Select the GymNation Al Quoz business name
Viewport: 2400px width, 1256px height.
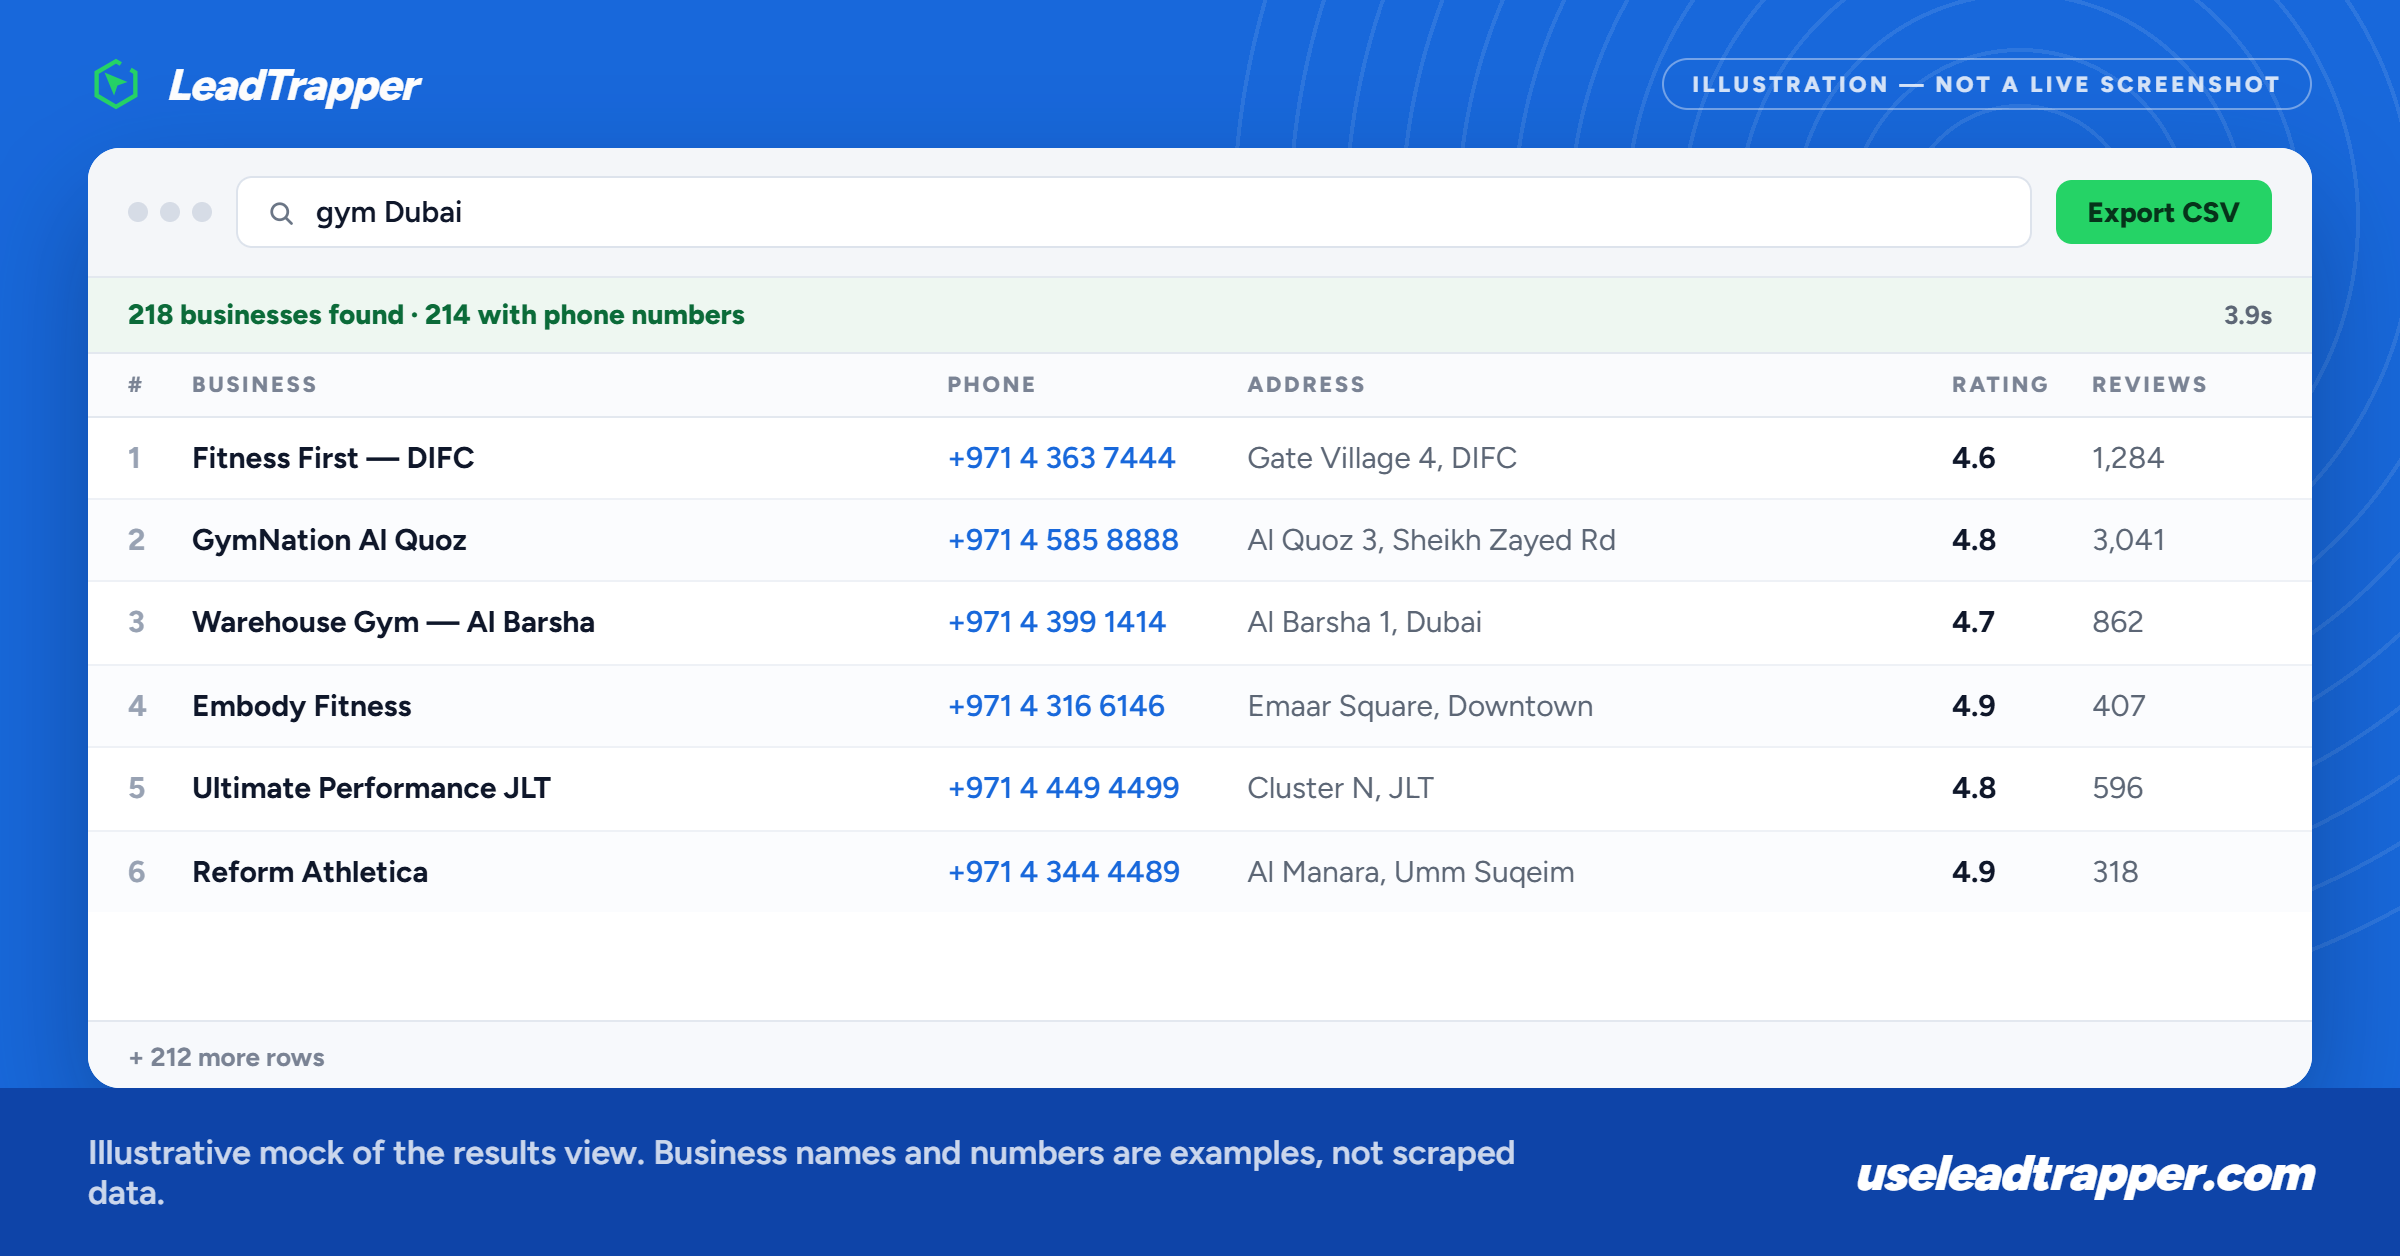[329, 540]
